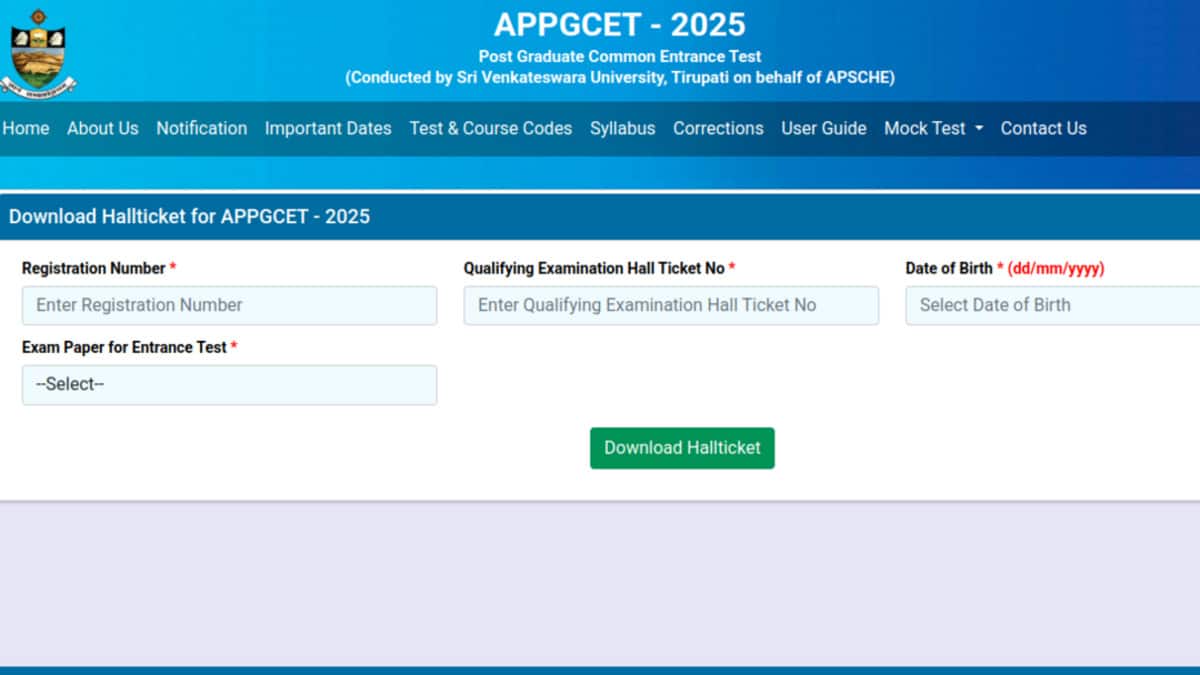Image resolution: width=1200 pixels, height=675 pixels.
Task: View Important Dates page
Action: (x=328, y=128)
